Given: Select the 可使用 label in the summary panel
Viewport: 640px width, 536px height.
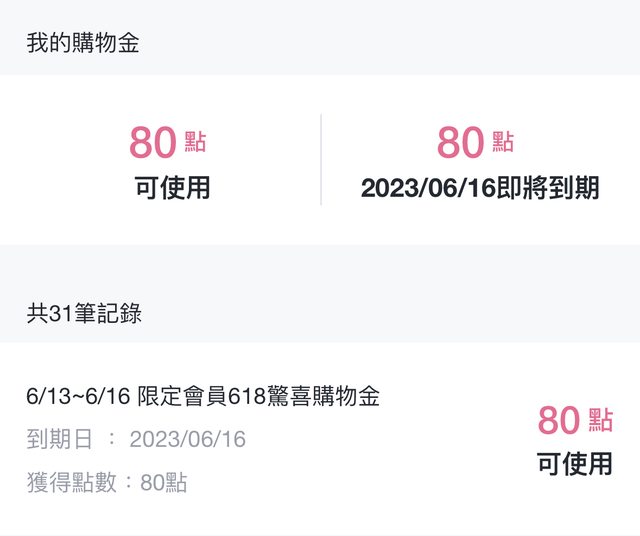Looking at the screenshot, I should click(172, 187).
